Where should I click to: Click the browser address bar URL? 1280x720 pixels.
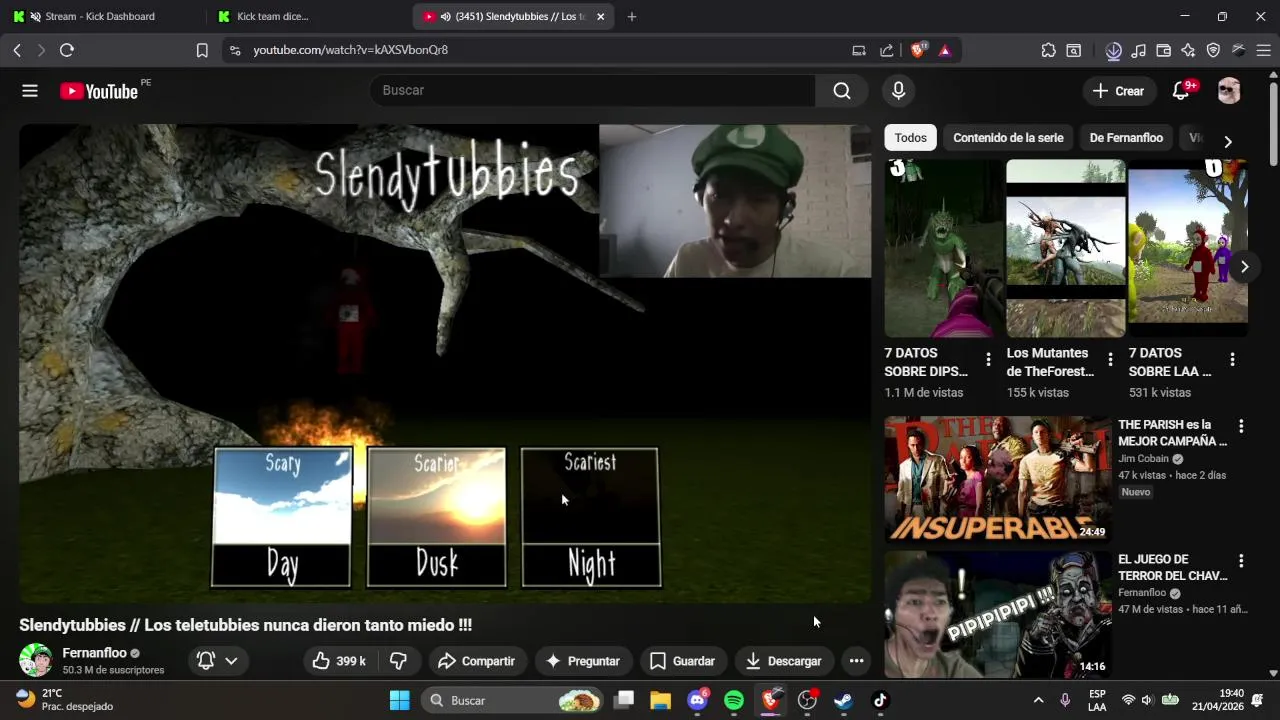pyautogui.click(x=350, y=50)
